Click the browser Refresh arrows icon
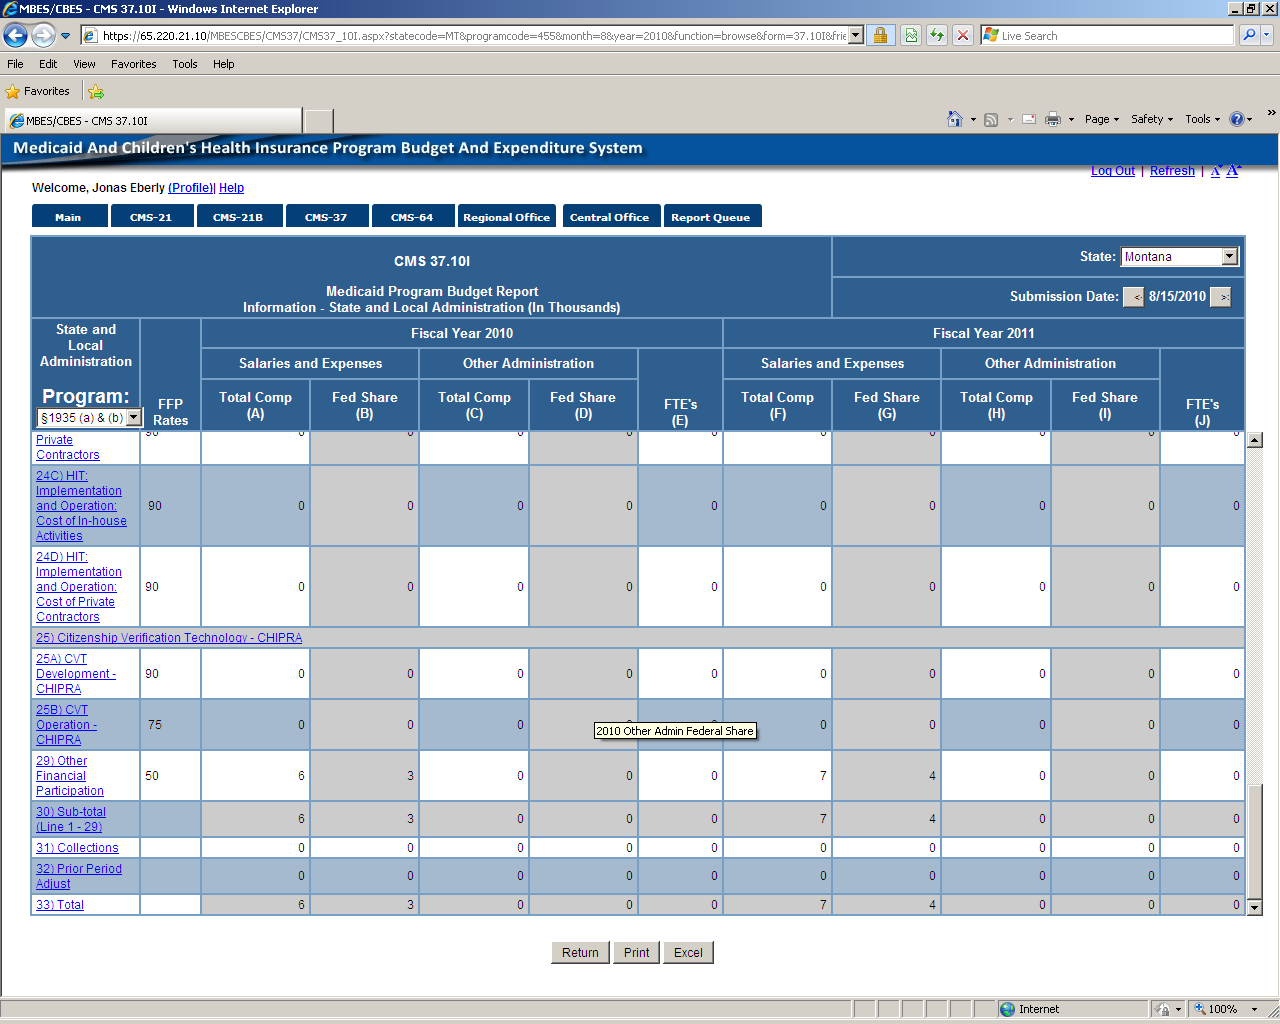 [937, 36]
